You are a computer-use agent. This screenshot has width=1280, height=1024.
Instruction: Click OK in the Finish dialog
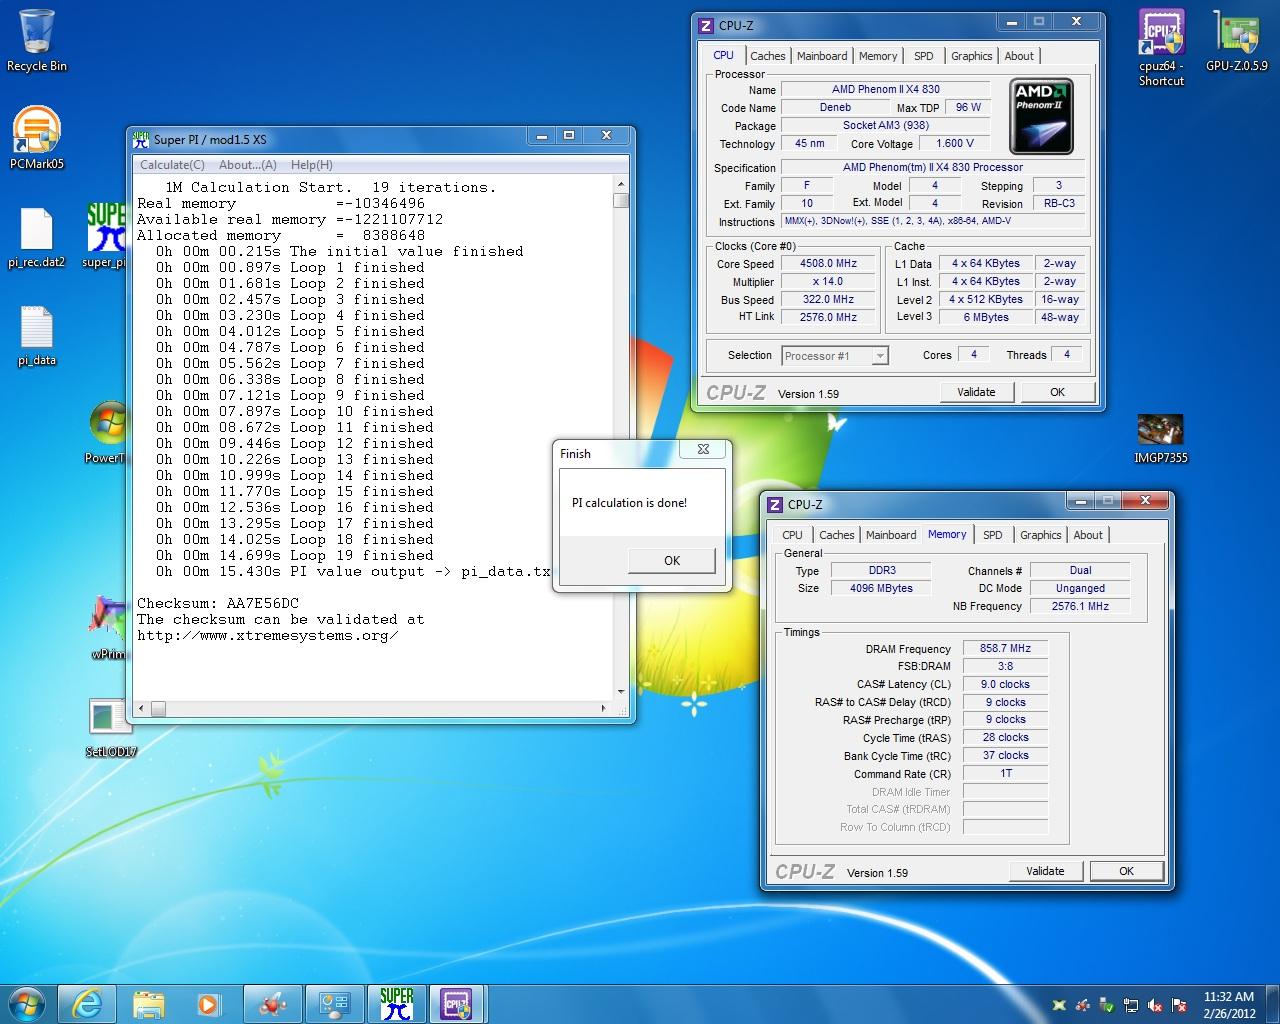click(672, 560)
